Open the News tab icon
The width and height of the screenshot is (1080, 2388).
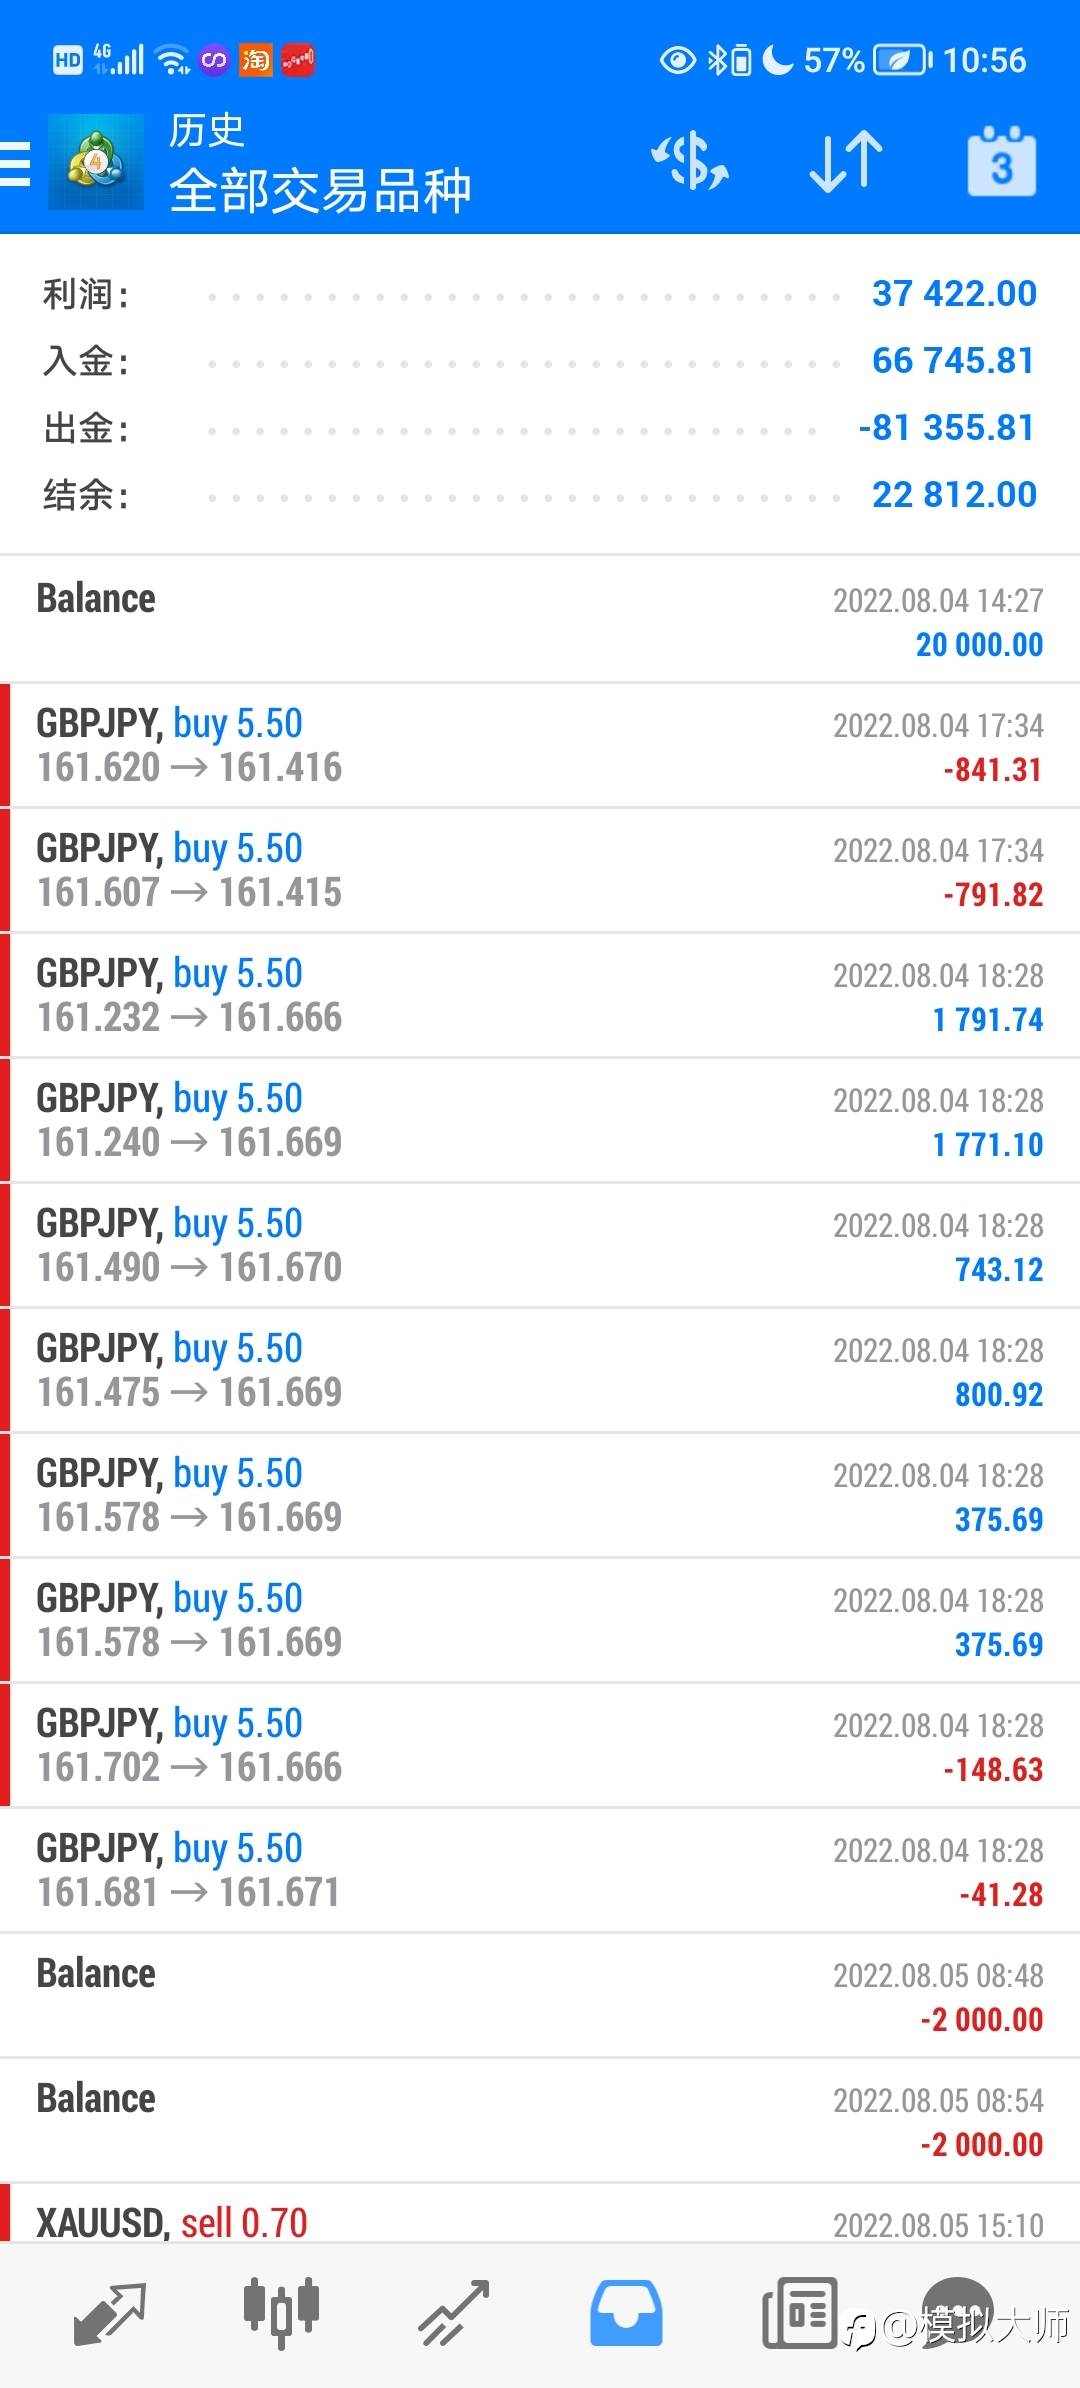click(x=800, y=2314)
